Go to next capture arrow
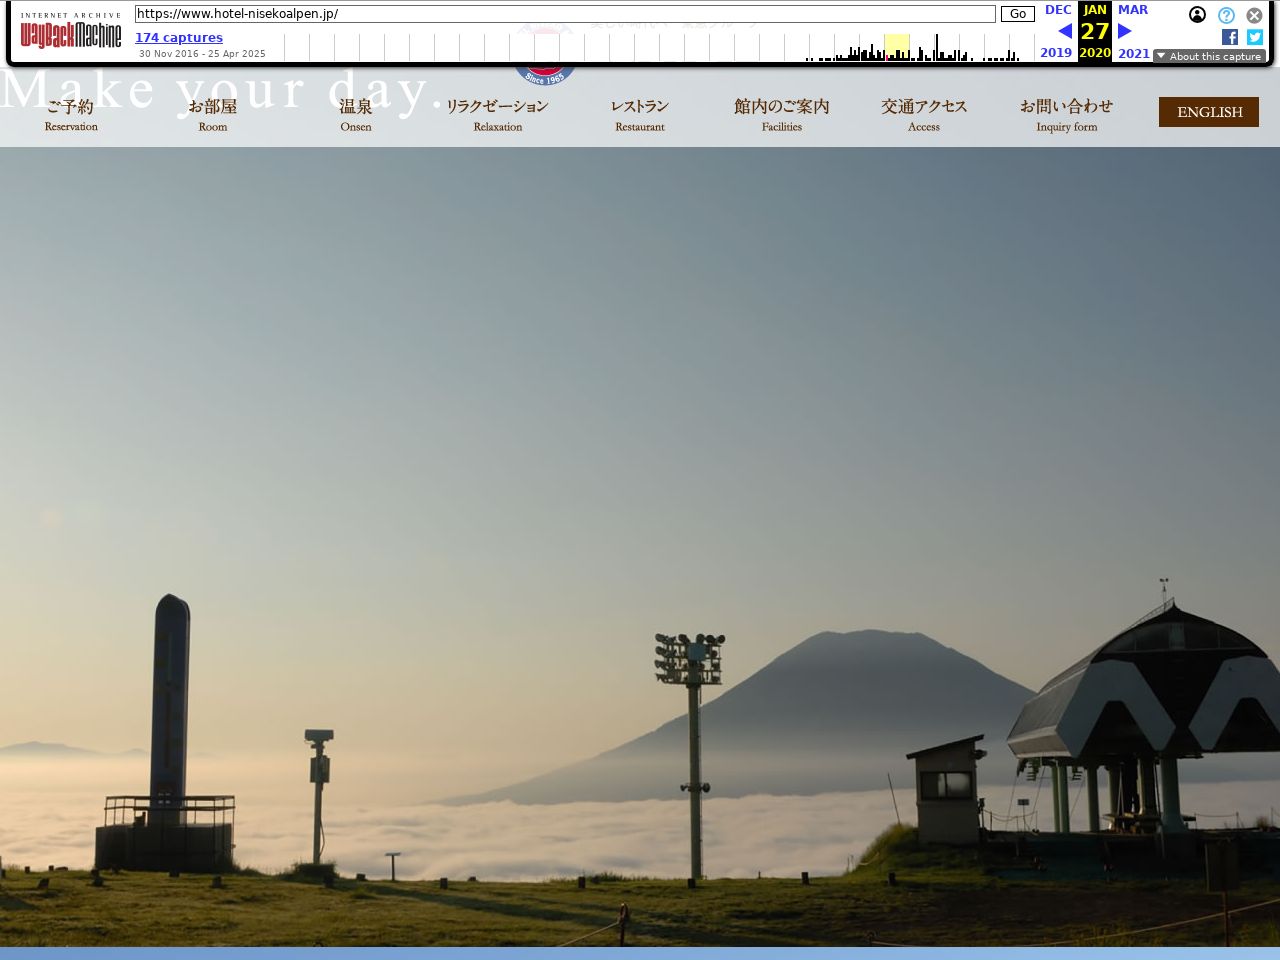 coord(1125,31)
